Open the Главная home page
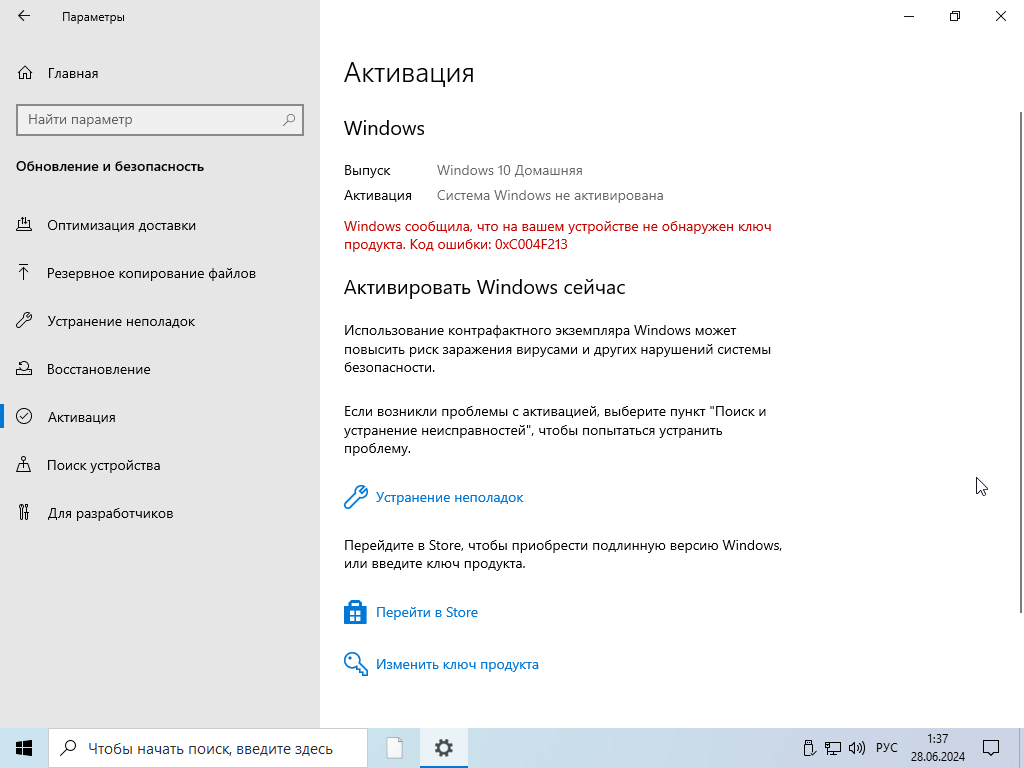The height and width of the screenshot is (768, 1024). point(72,73)
